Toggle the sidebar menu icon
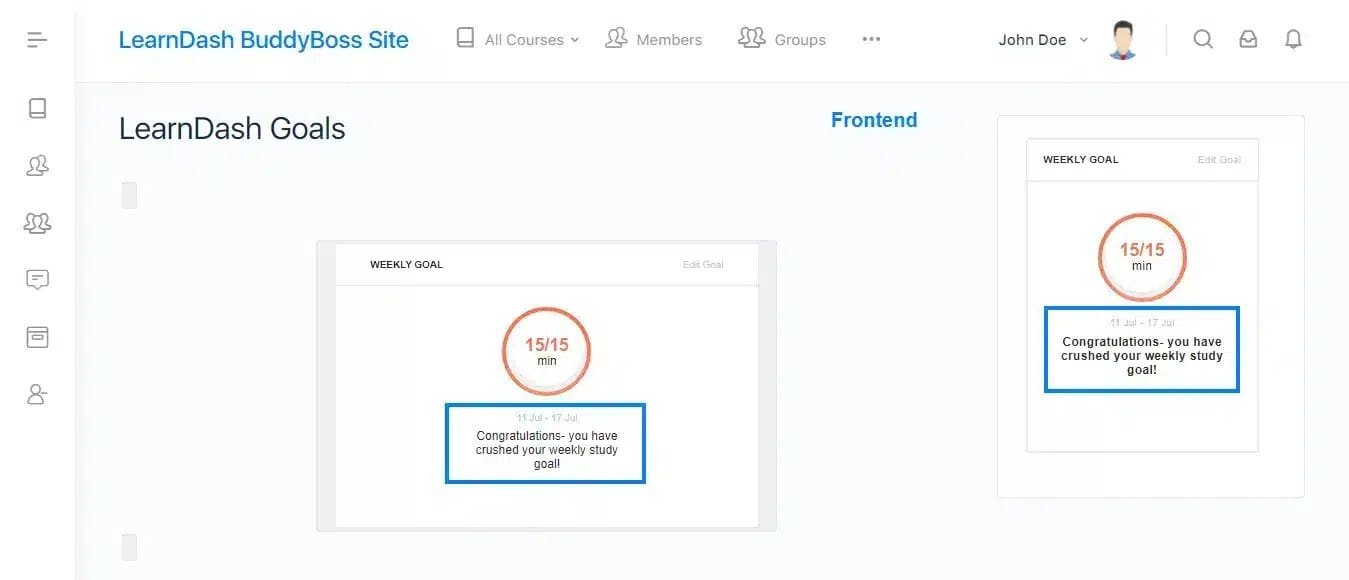The height and width of the screenshot is (580, 1349). [37, 40]
